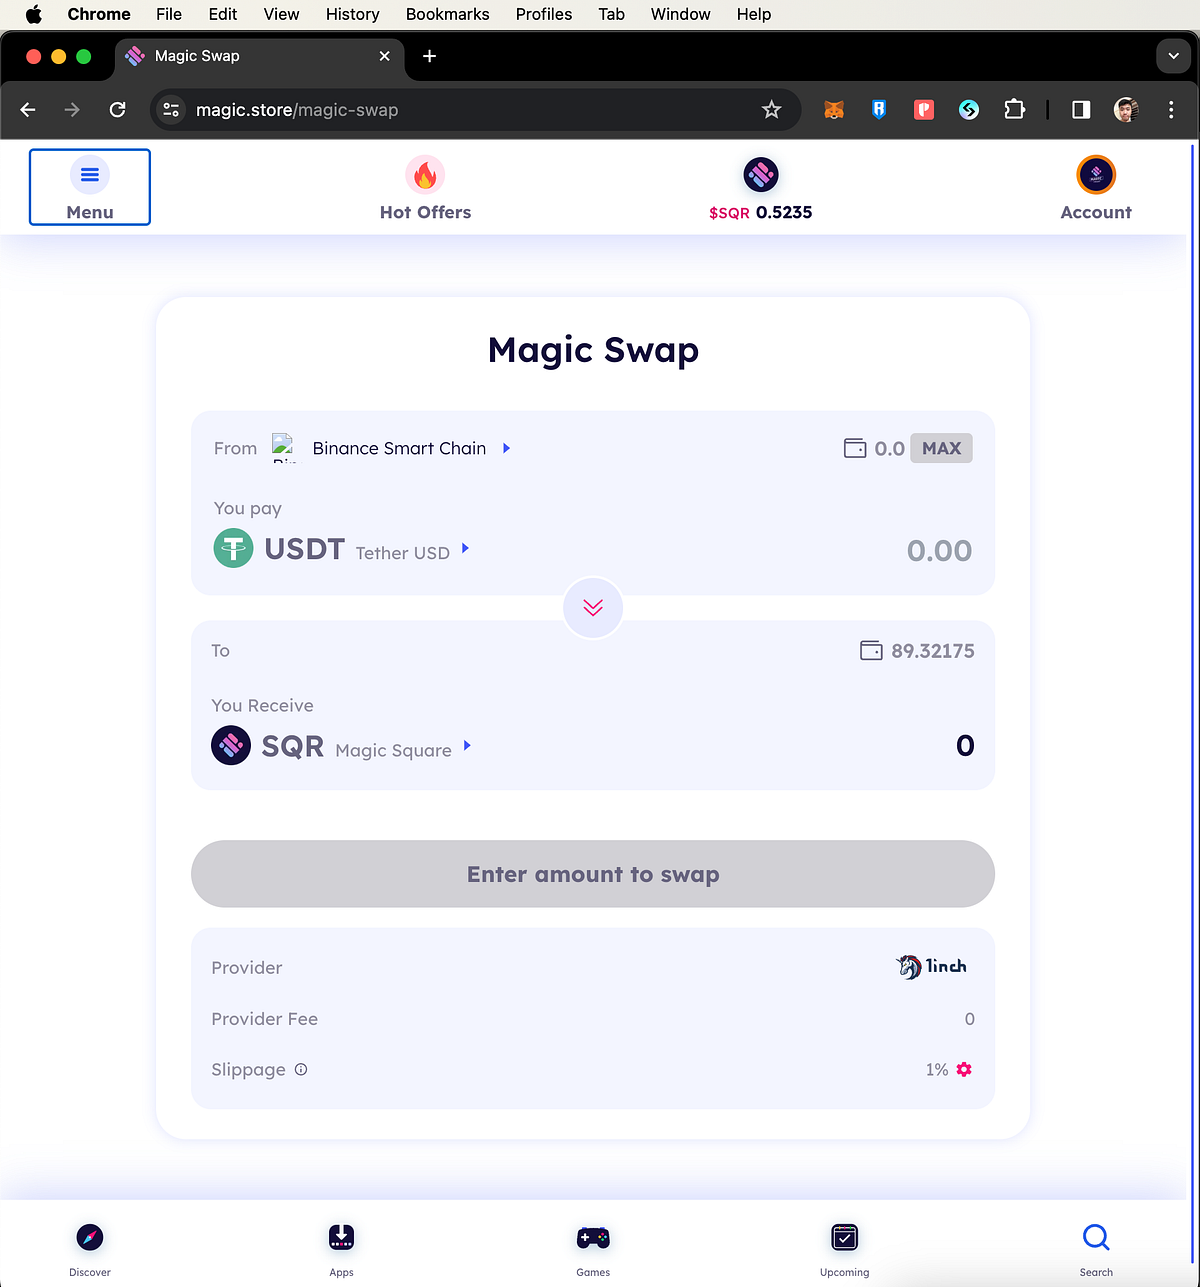Click the USDT Tether token icon
This screenshot has height=1287, width=1200.
point(232,548)
